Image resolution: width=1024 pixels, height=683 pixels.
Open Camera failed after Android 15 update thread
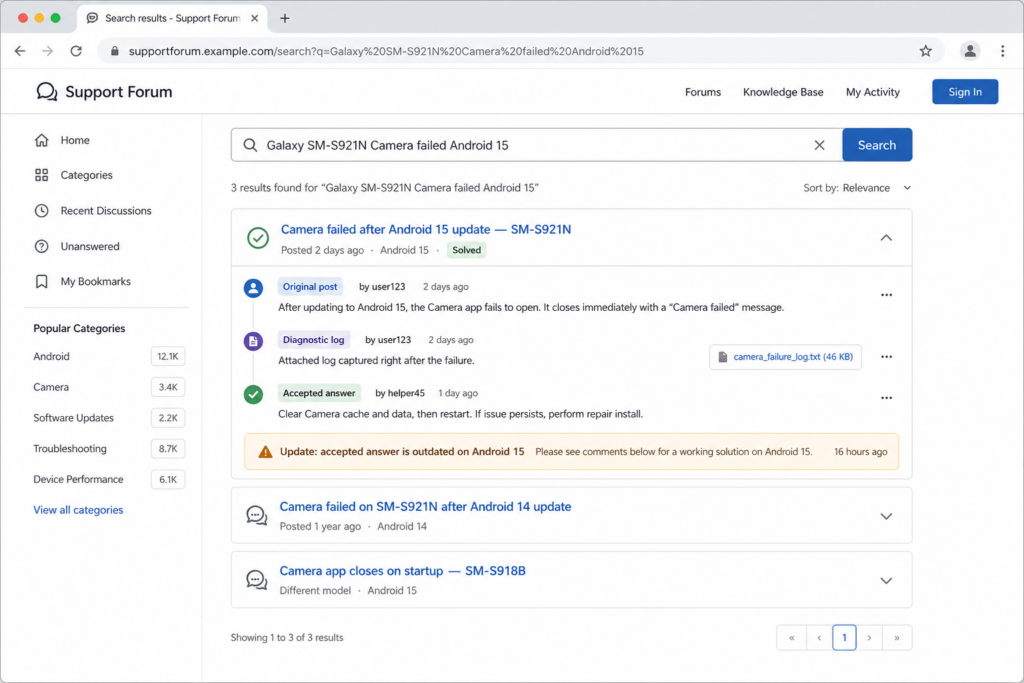tap(426, 229)
